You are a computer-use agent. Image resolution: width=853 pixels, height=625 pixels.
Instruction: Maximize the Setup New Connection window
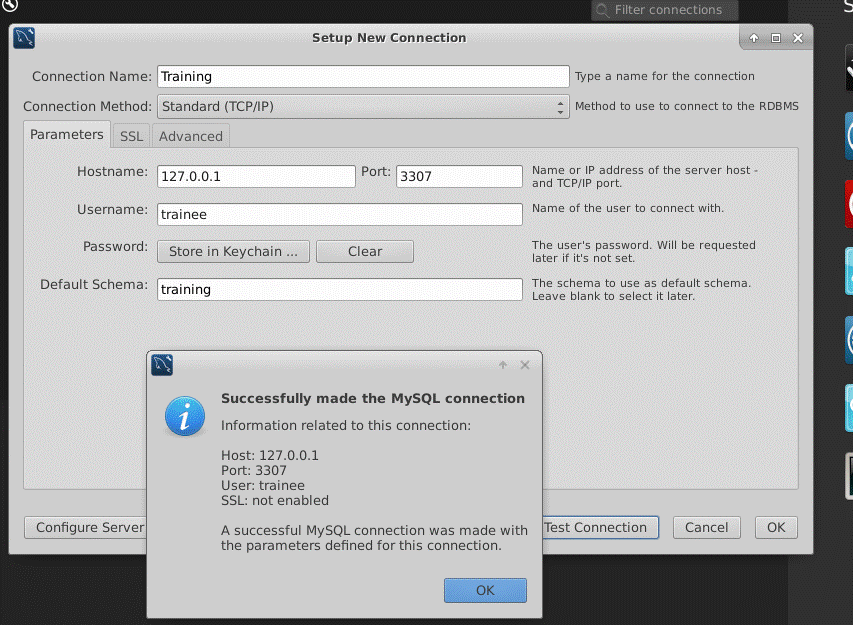(x=776, y=38)
